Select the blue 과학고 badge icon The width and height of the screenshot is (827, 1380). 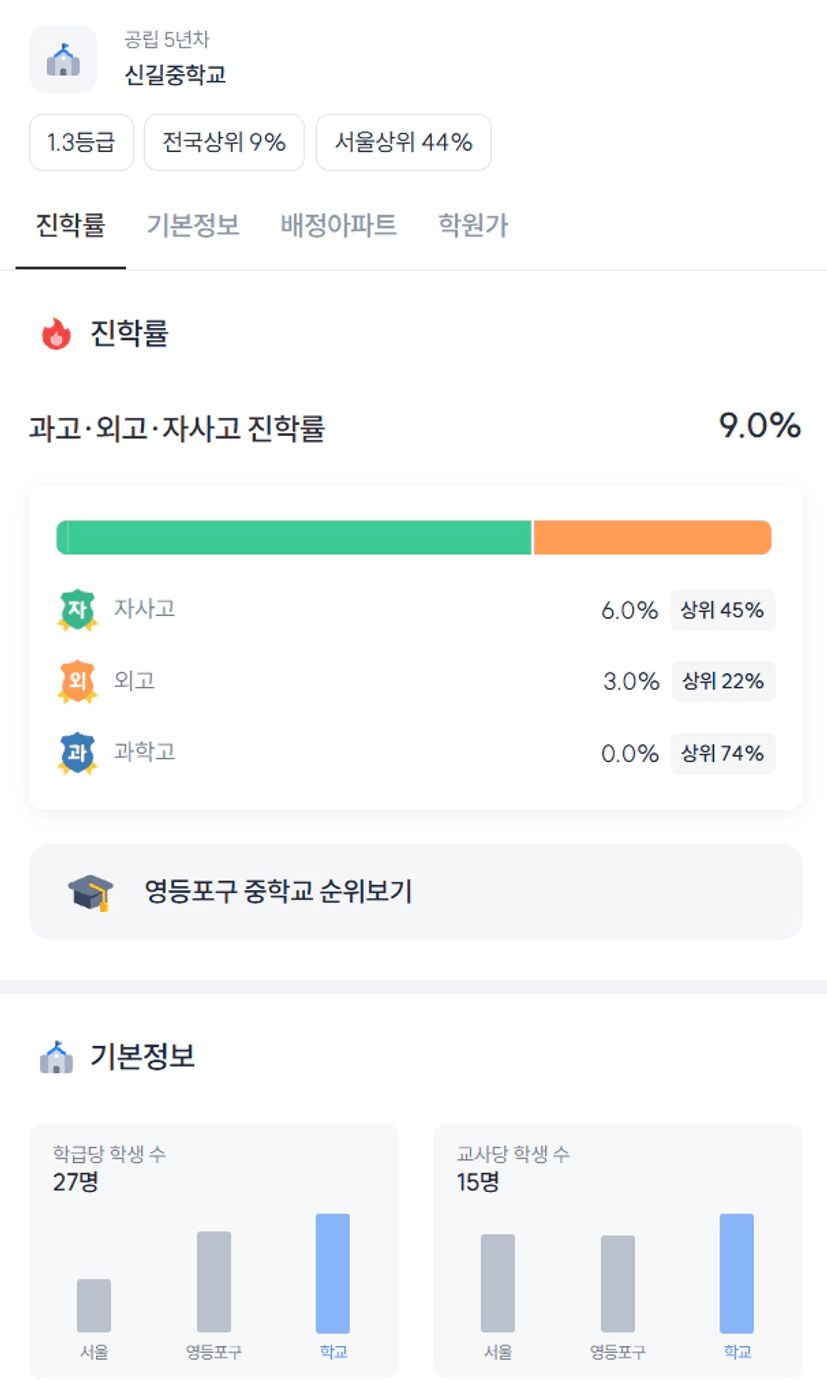coord(77,754)
